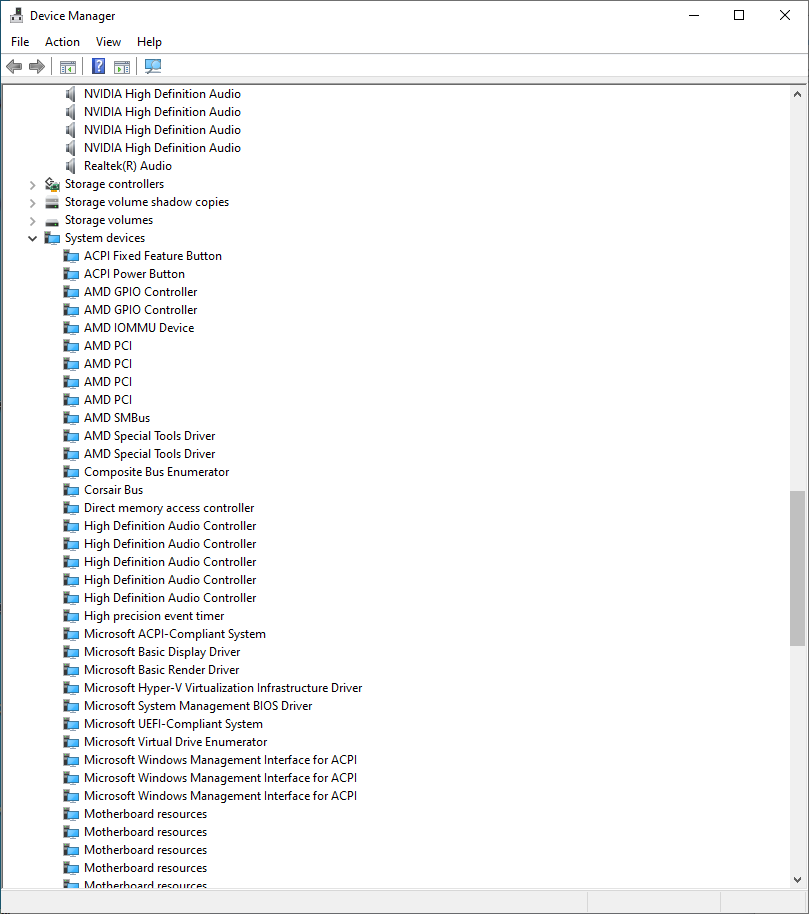Click the Show/Hide Action Pane icon
This screenshot has width=809, height=914.
tap(122, 67)
